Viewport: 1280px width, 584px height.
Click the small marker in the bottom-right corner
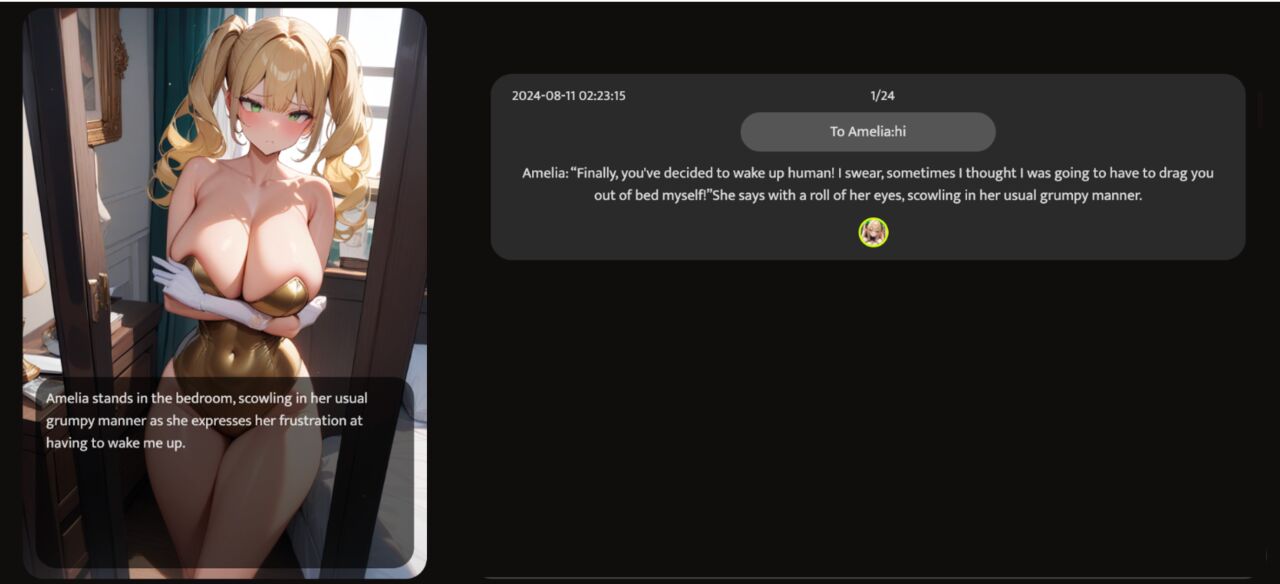(x=1266, y=555)
